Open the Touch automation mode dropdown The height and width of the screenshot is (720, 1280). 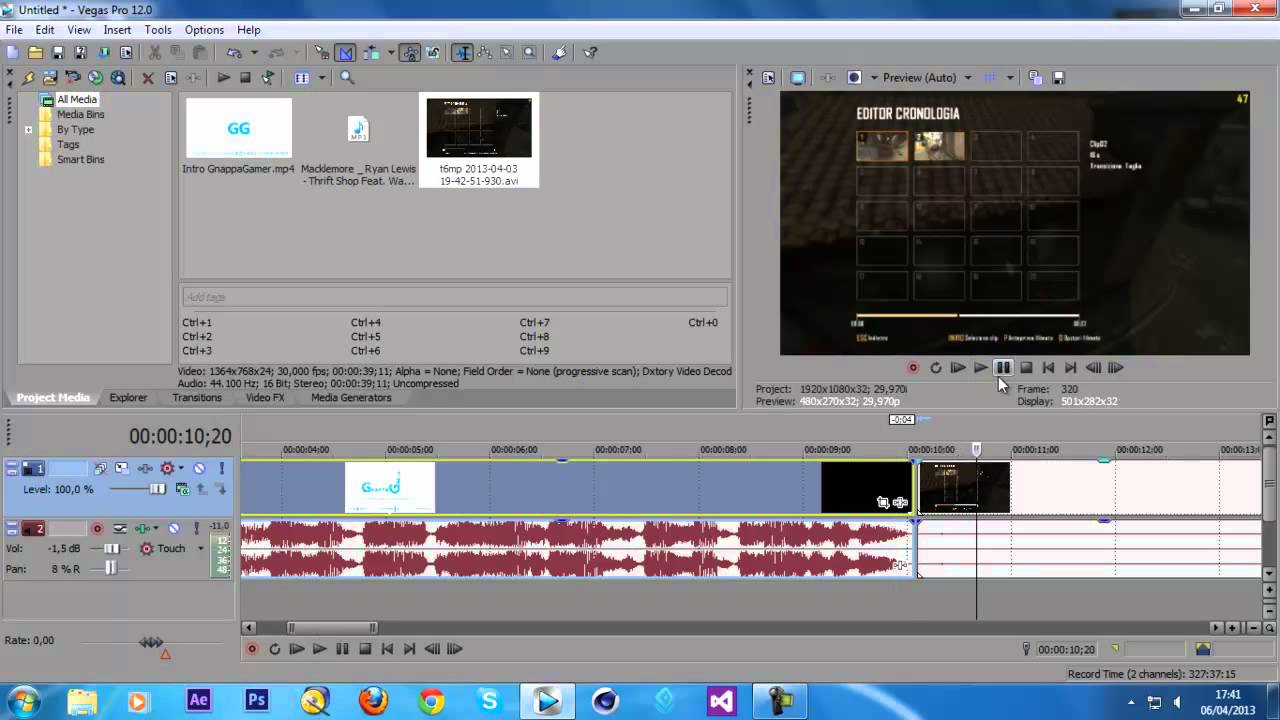(x=200, y=548)
